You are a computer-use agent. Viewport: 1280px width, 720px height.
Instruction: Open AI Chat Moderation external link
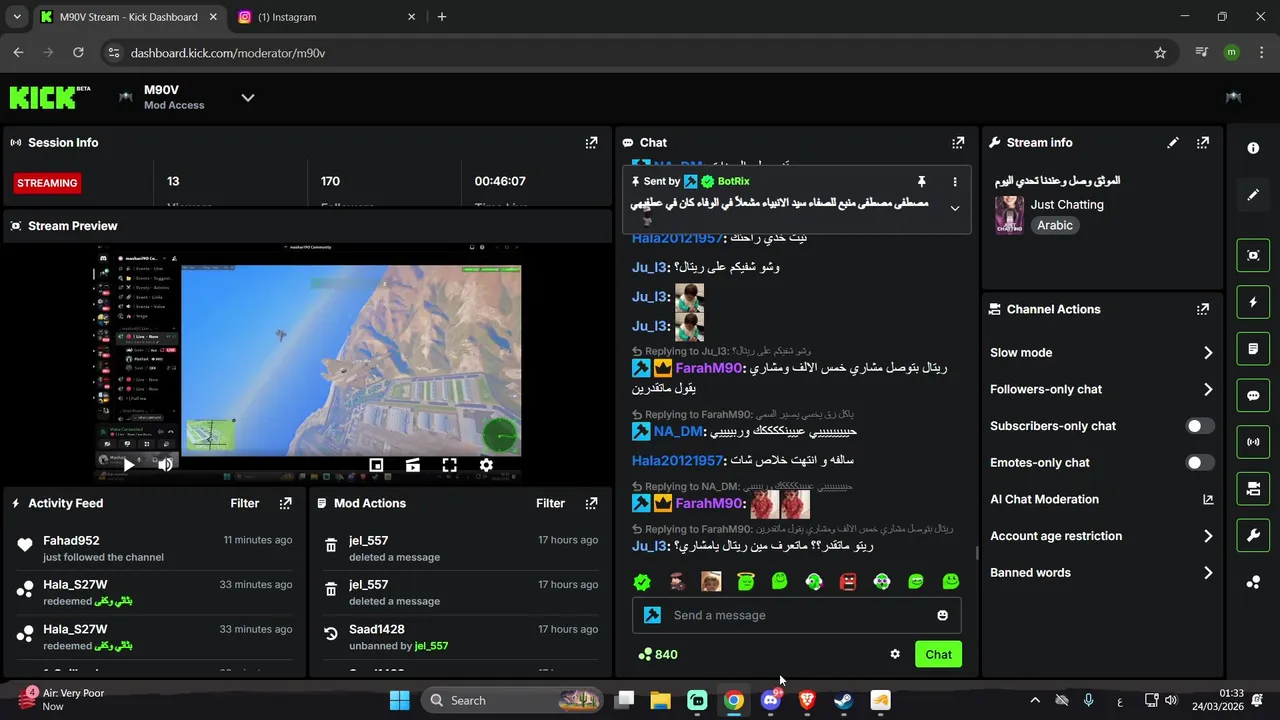(1208, 499)
